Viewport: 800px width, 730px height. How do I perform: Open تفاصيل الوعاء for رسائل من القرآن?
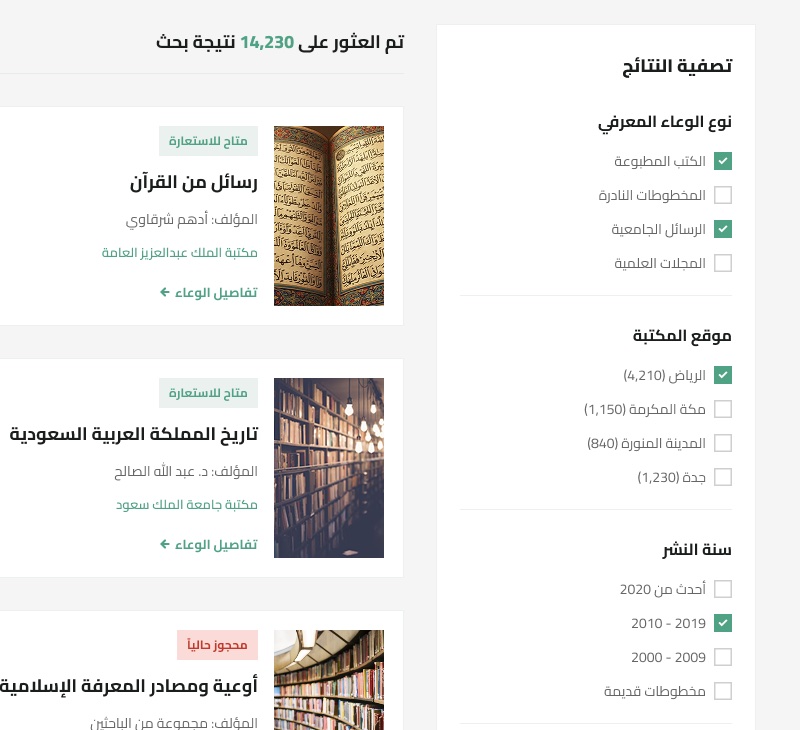(209, 293)
